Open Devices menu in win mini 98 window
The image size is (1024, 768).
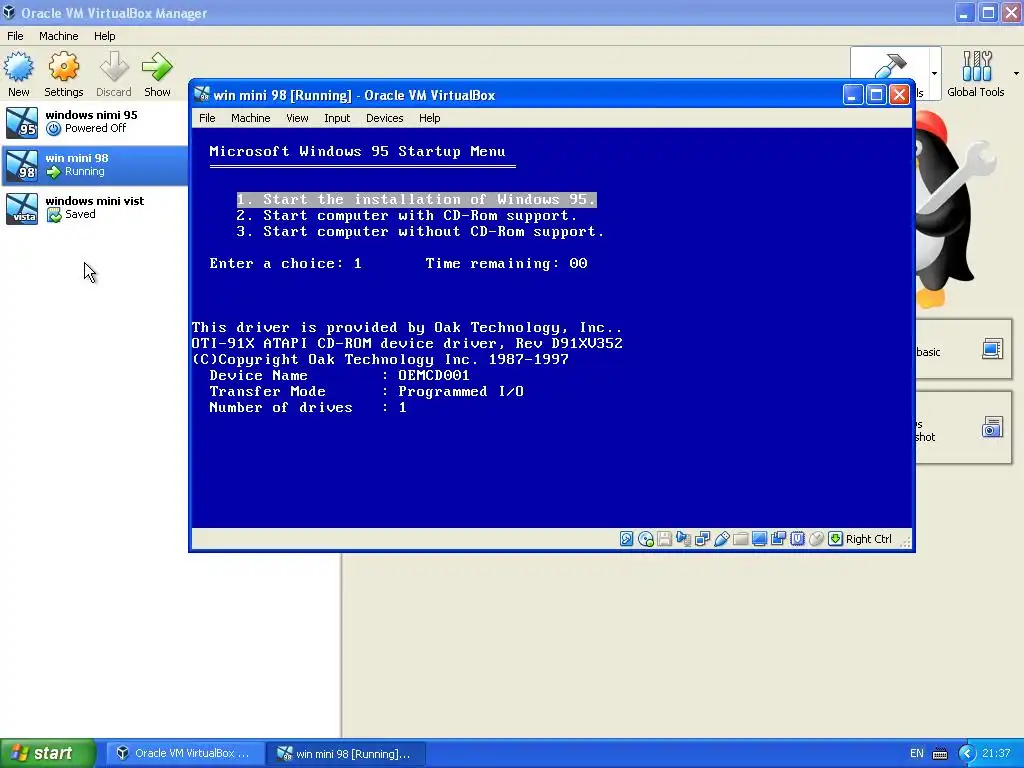tap(385, 118)
